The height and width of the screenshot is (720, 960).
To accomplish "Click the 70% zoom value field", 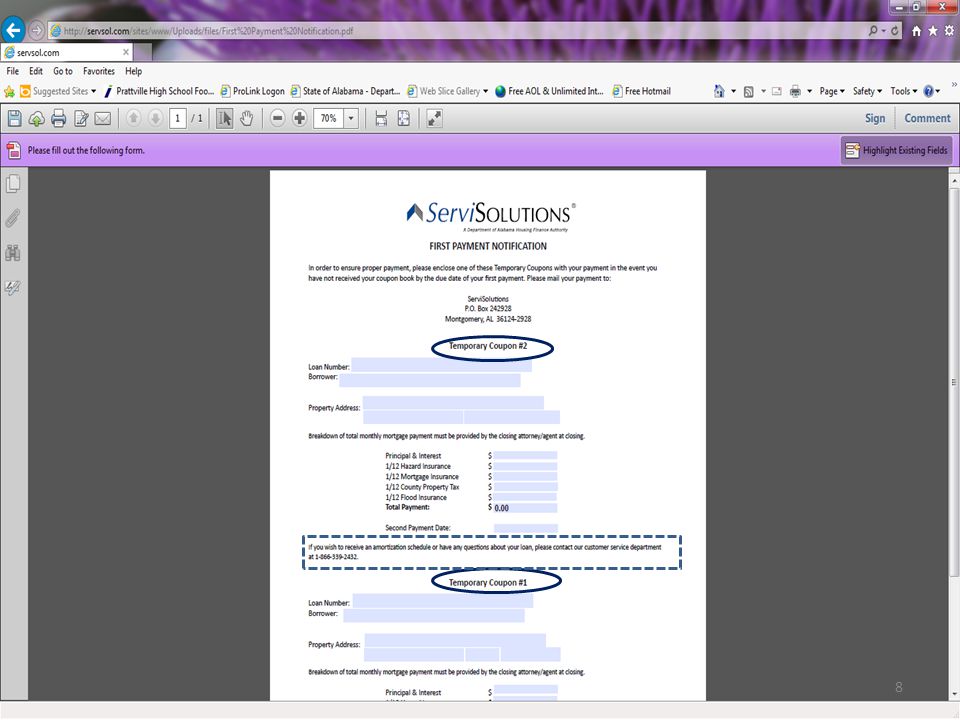I will pyautogui.click(x=329, y=118).
